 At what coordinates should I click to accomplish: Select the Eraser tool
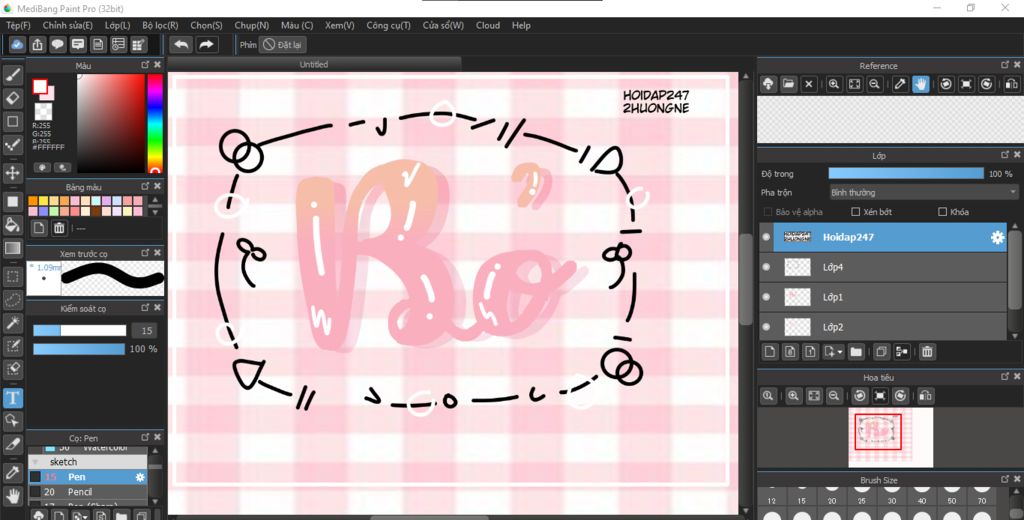[12, 99]
